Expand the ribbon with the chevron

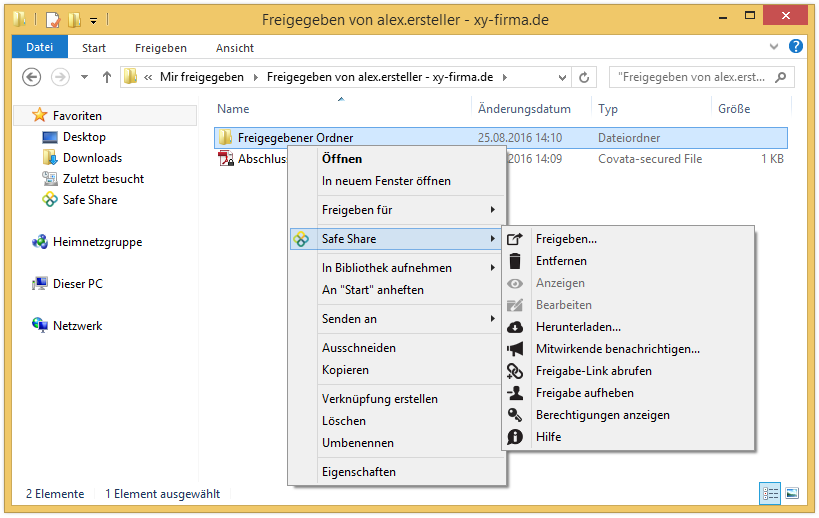[x=774, y=46]
